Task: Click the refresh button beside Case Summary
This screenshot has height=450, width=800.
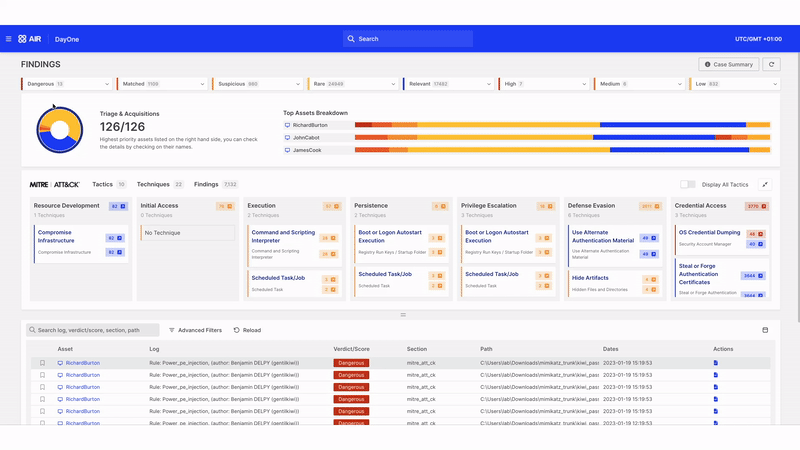Action: click(771, 64)
